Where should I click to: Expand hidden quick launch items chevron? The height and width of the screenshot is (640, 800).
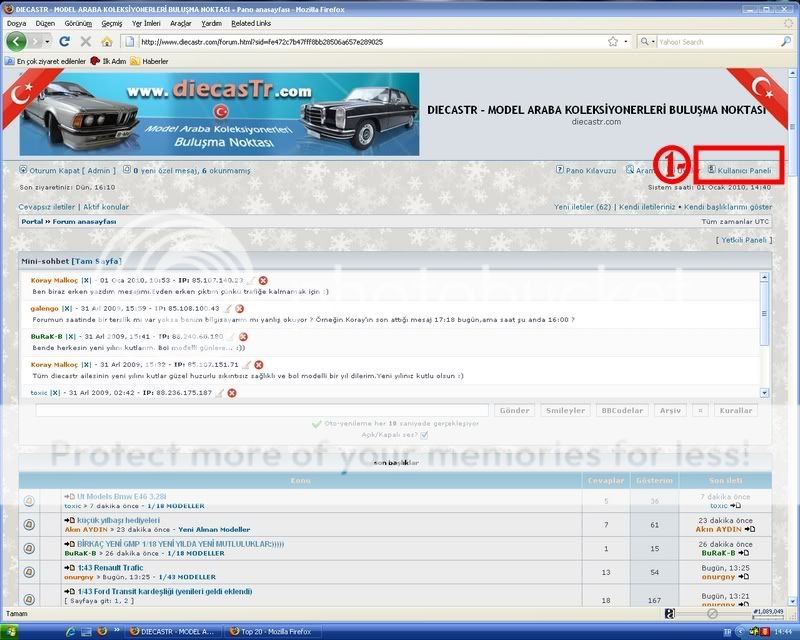pyautogui.click(x=117, y=631)
